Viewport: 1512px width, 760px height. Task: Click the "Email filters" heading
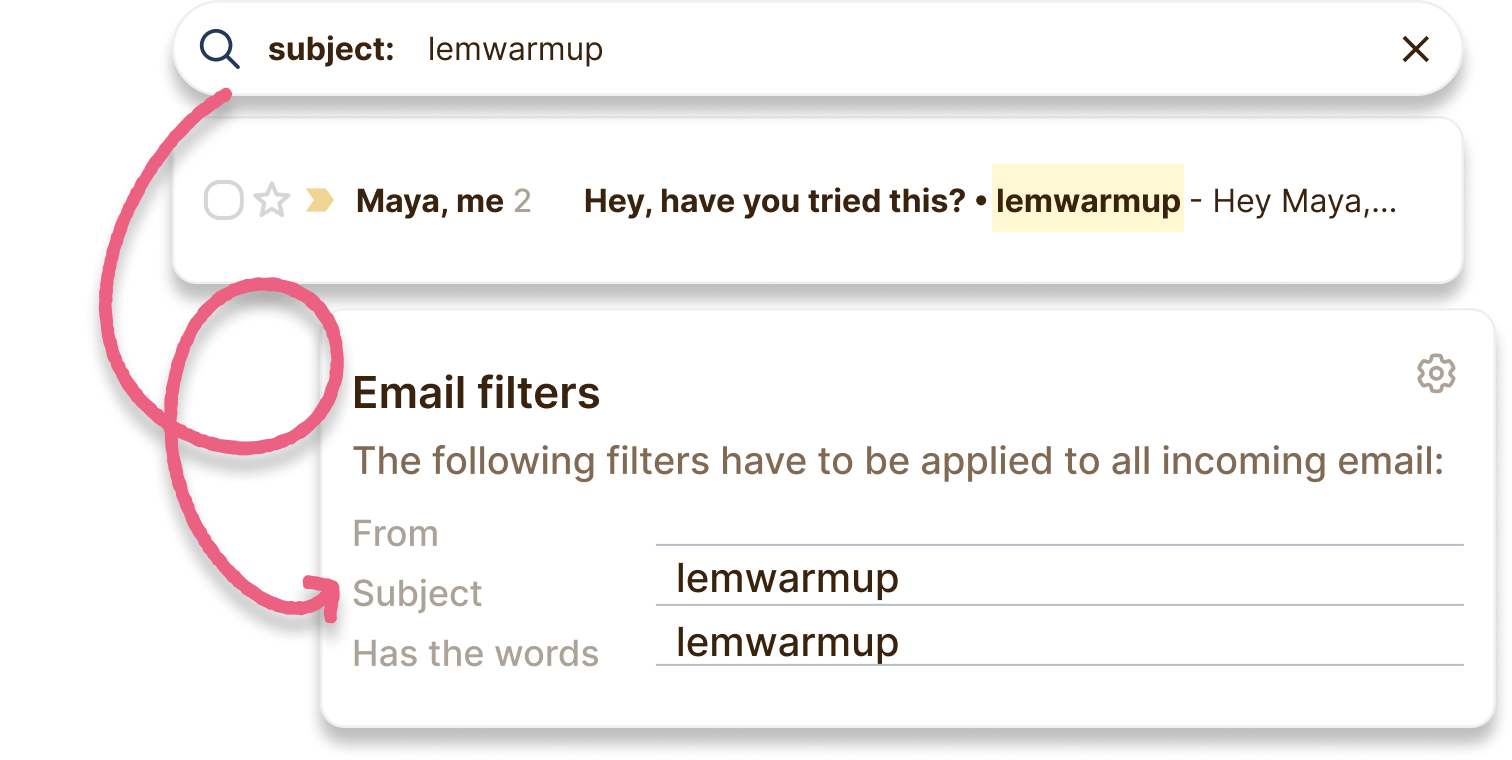476,393
